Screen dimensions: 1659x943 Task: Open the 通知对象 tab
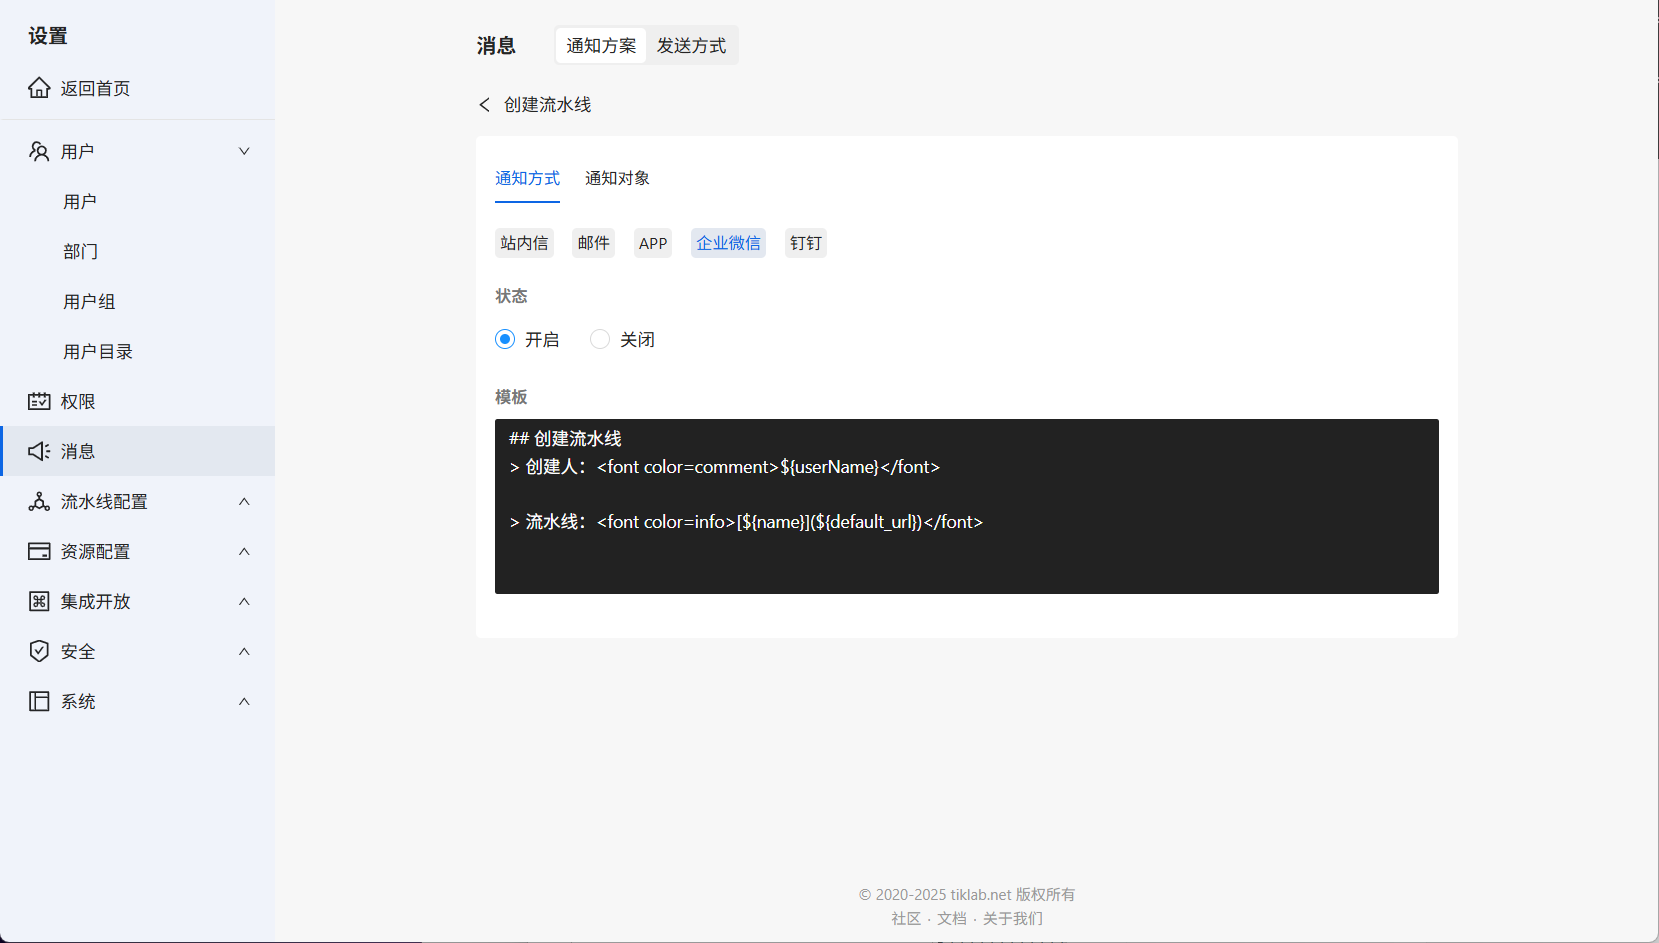(x=617, y=178)
